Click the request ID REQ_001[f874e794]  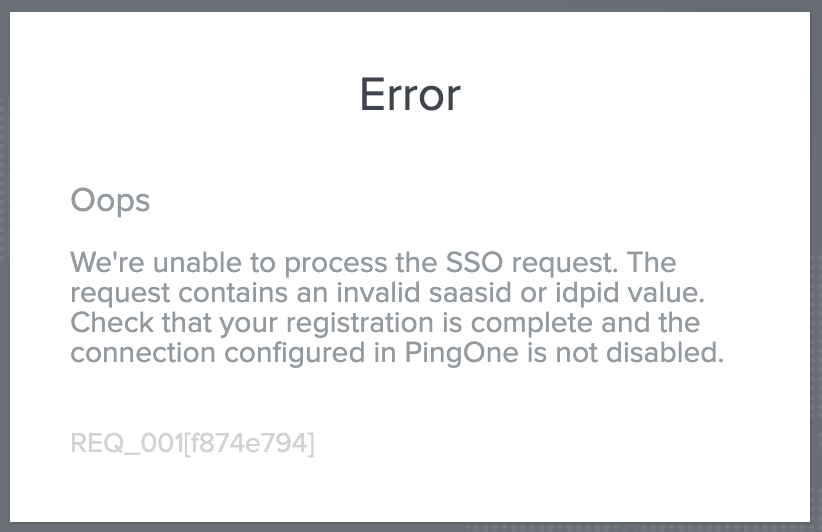coord(192,442)
